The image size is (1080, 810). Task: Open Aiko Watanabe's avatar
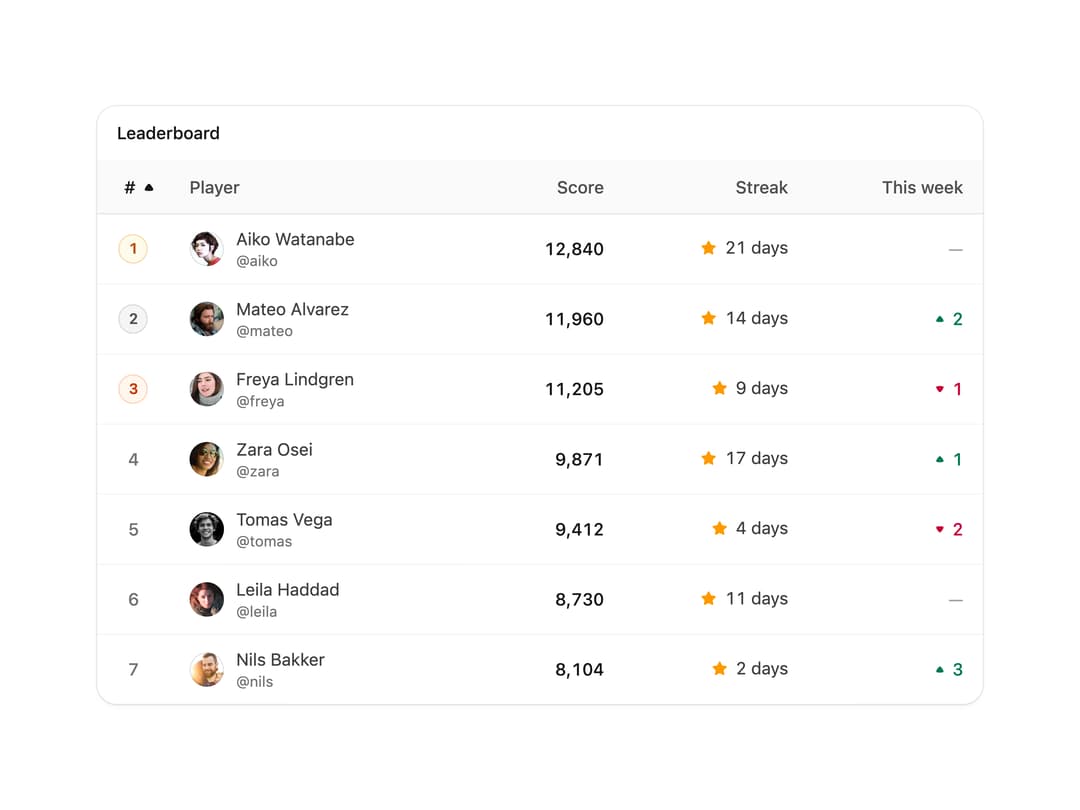pos(207,249)
